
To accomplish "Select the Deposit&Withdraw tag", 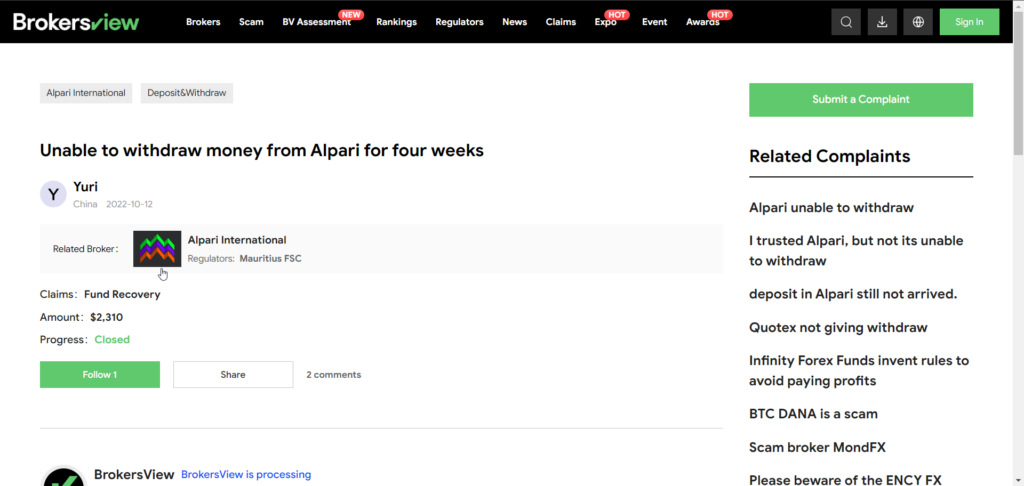I will point(187,93).
